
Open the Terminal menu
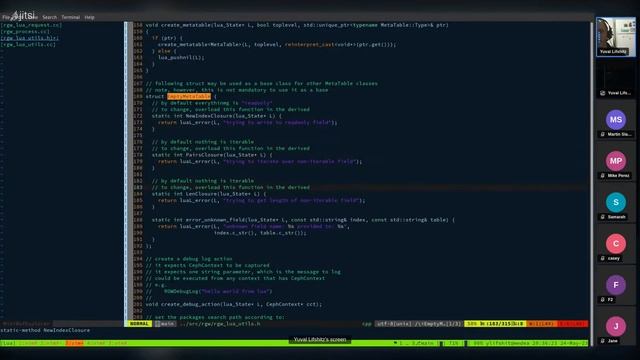[x=71, y=17]
